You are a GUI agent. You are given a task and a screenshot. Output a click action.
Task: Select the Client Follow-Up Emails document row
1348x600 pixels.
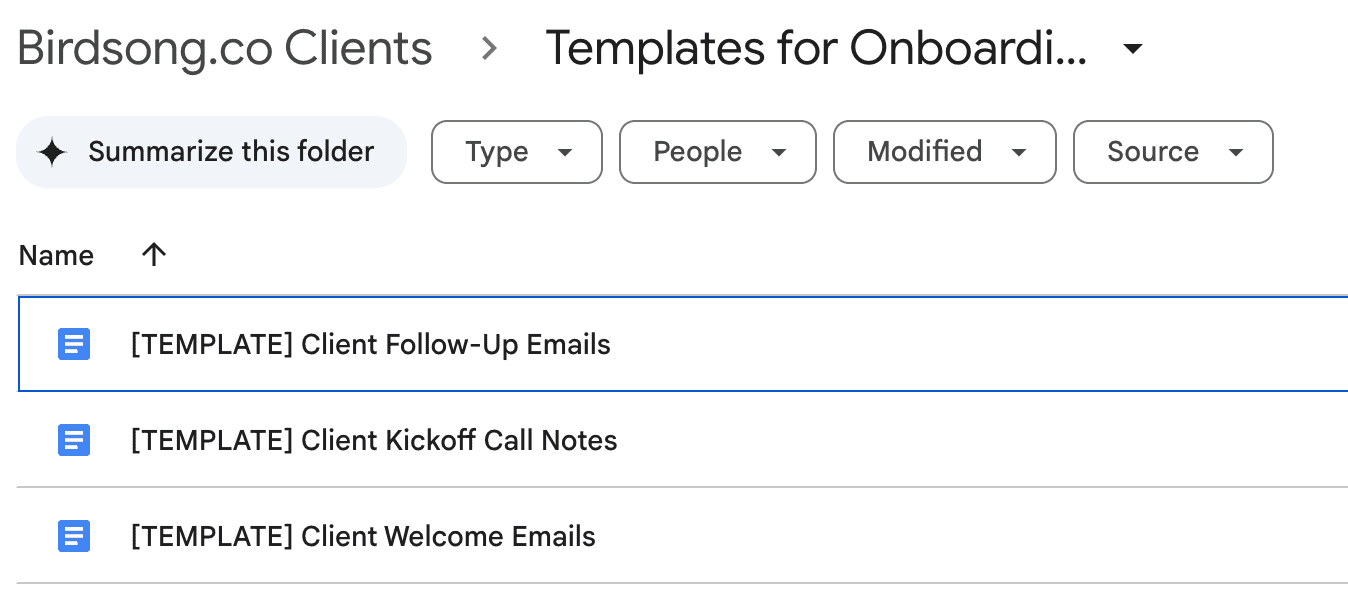tap(400, 344)
